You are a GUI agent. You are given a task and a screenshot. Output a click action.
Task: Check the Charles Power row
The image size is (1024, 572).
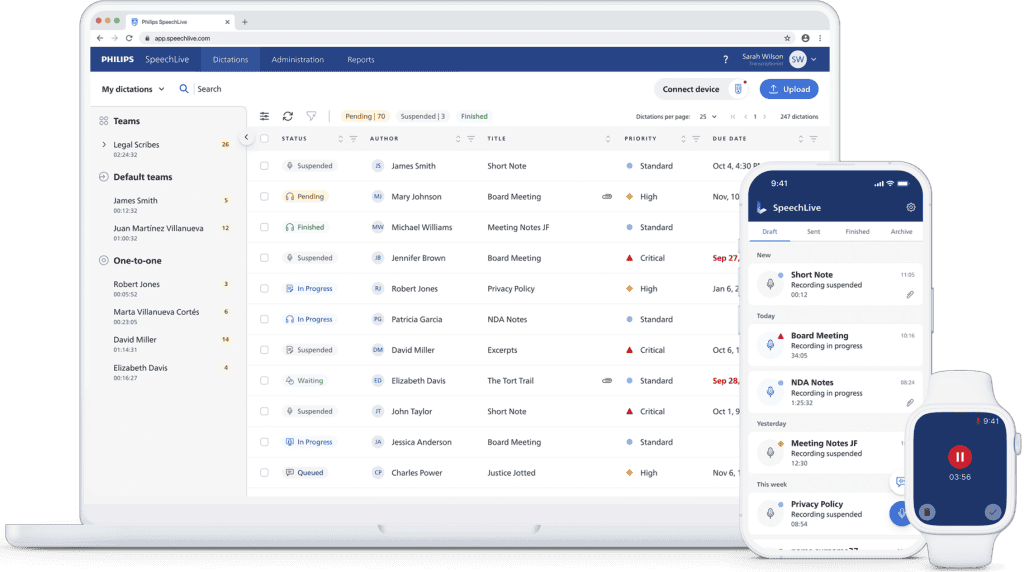click(x=264, y=473)
